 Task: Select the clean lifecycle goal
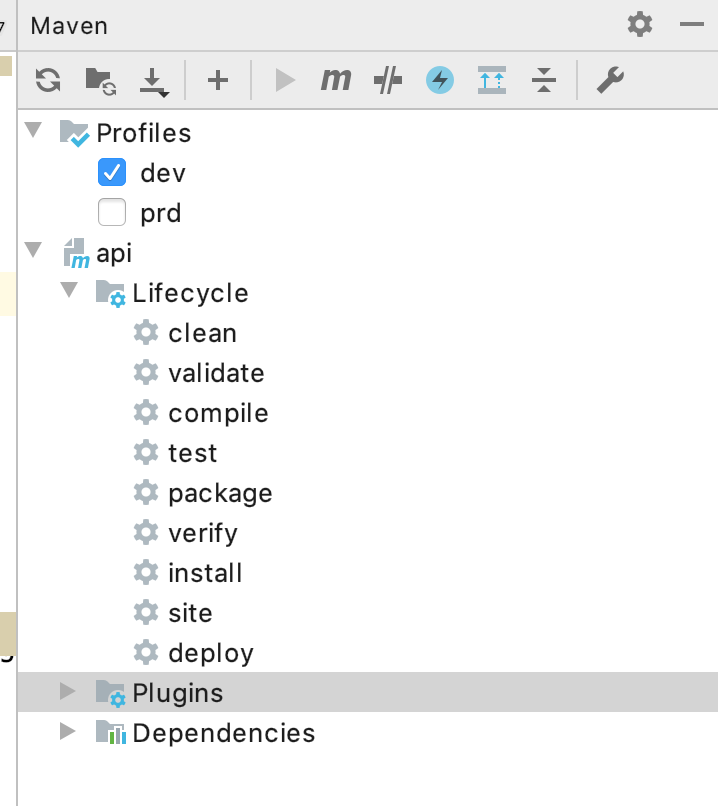click(202, 333)
